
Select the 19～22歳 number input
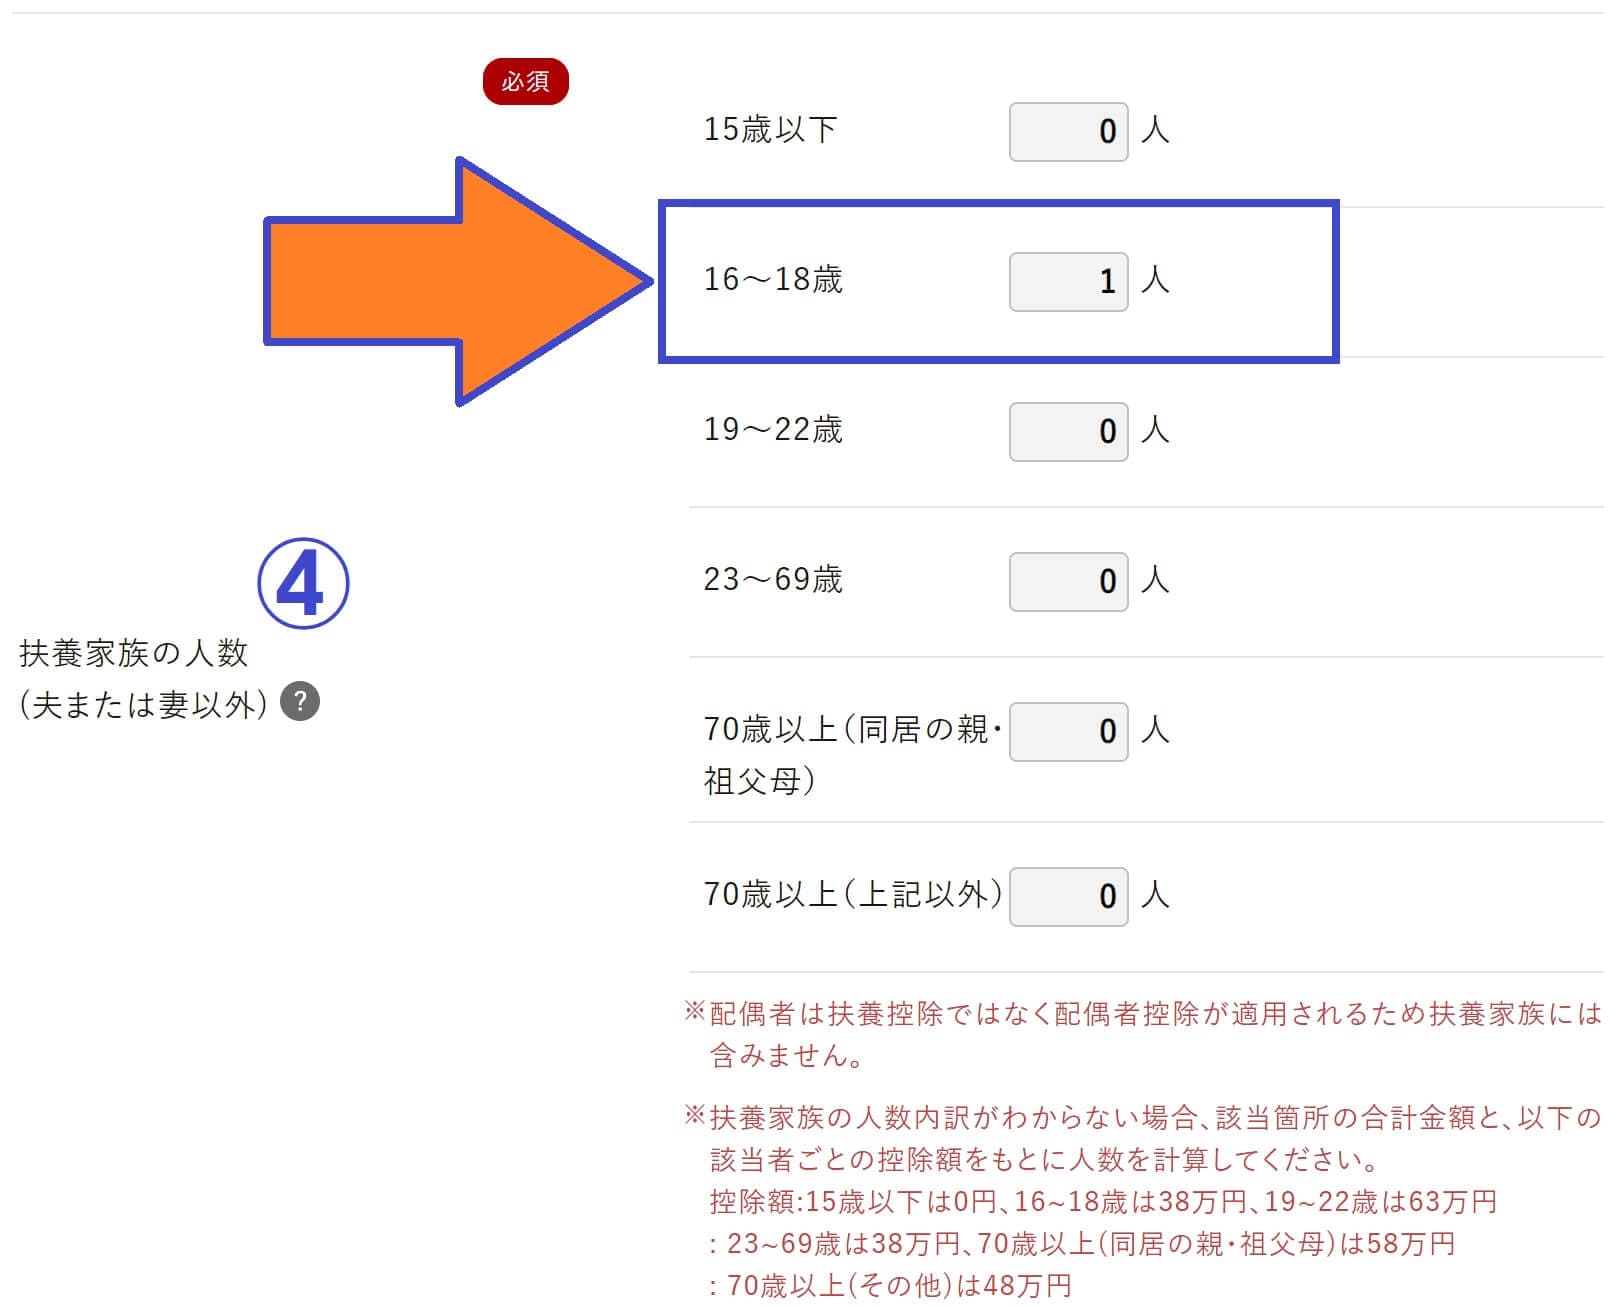[x=1068, y=431]
